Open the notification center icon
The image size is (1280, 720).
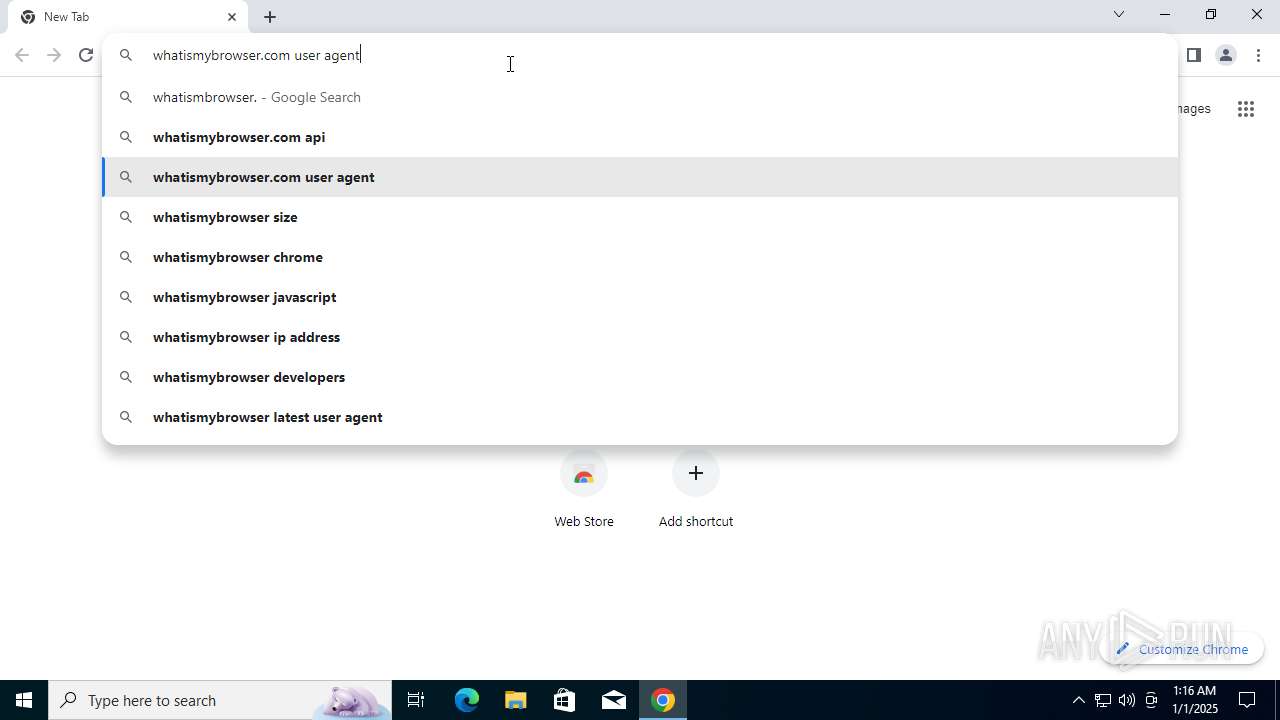click(x=1247, y=700)
